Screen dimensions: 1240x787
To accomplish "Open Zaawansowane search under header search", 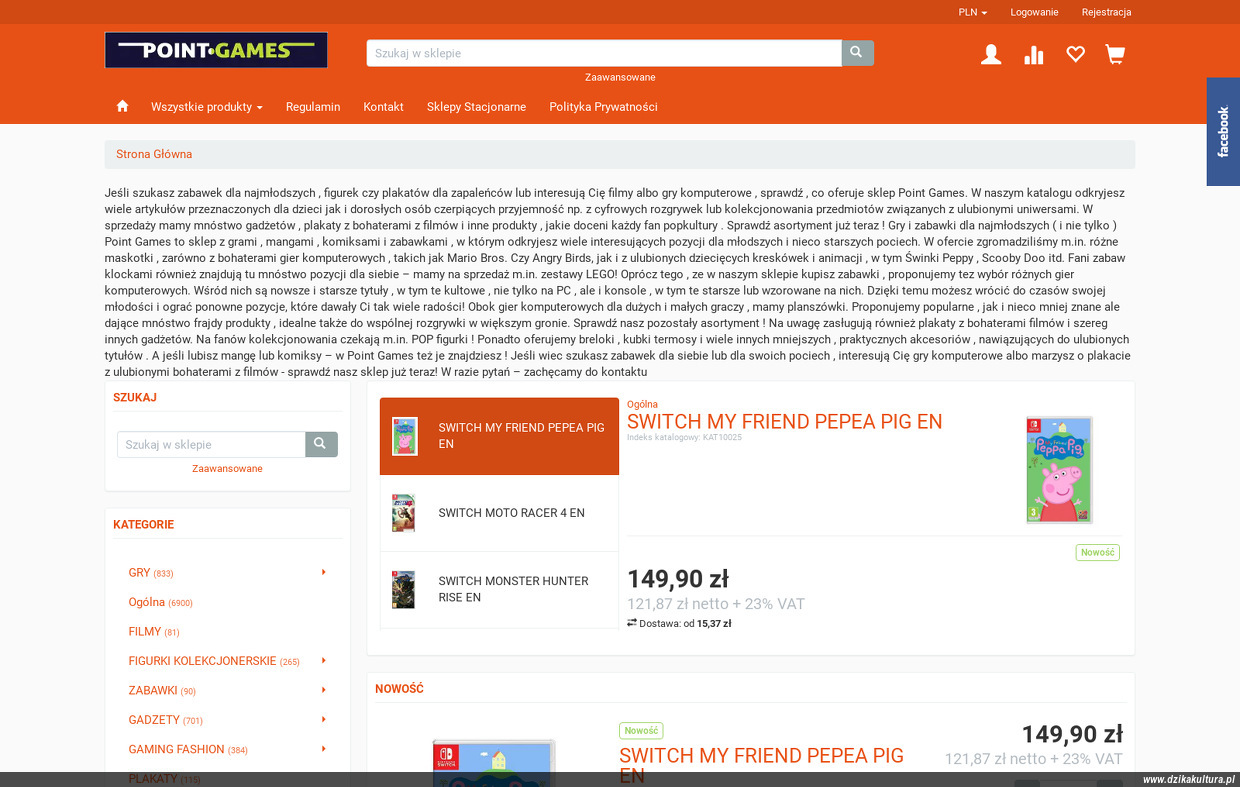I will (620, 77).
